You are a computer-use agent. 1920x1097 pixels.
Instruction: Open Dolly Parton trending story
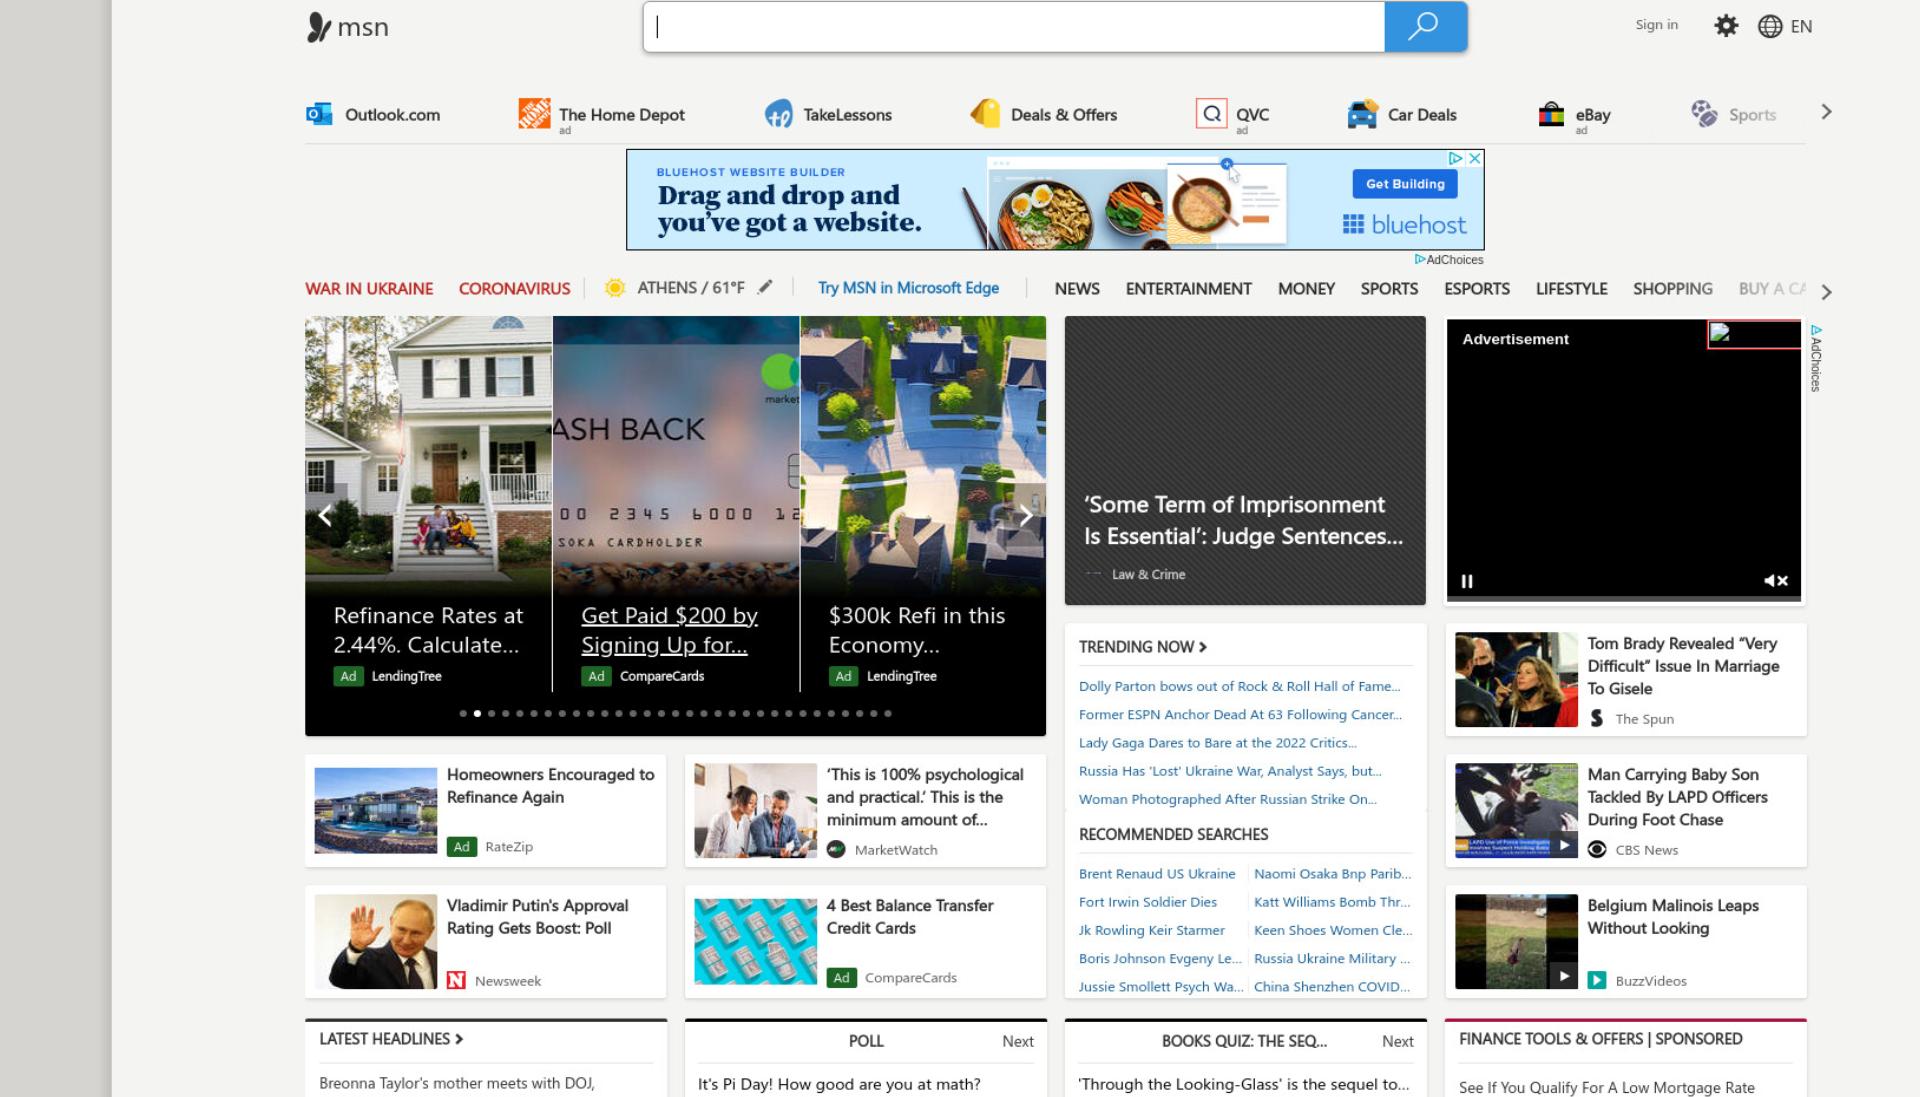1239,686
